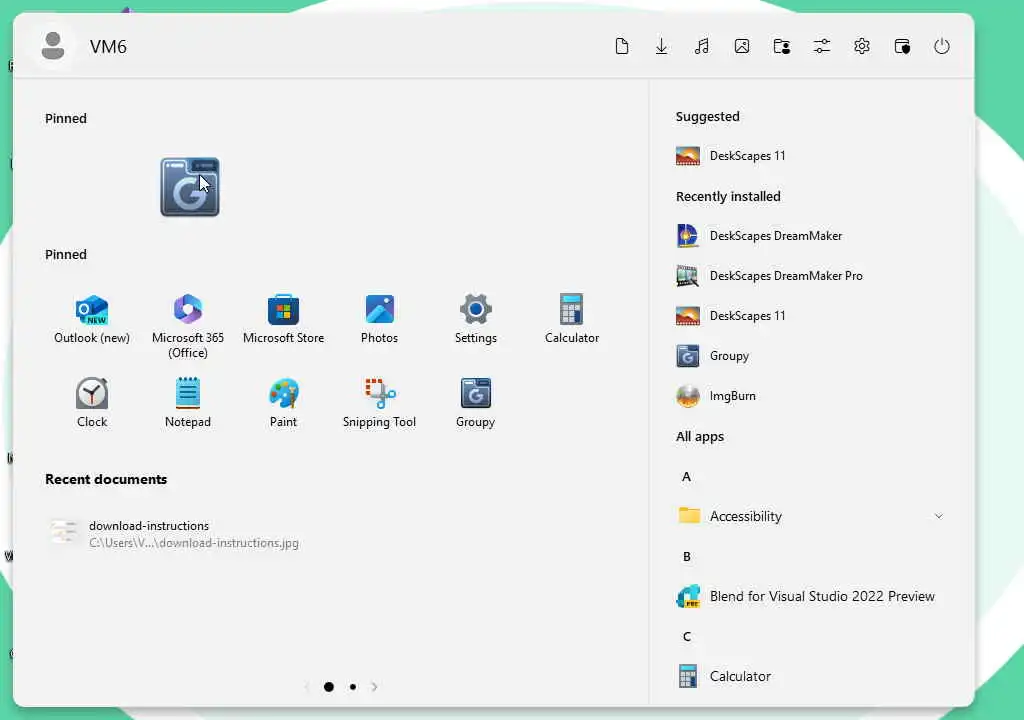Open the Control Panel sliders icon
Image resolution: width=1024 pixels, height=720 pixels.
822,46
